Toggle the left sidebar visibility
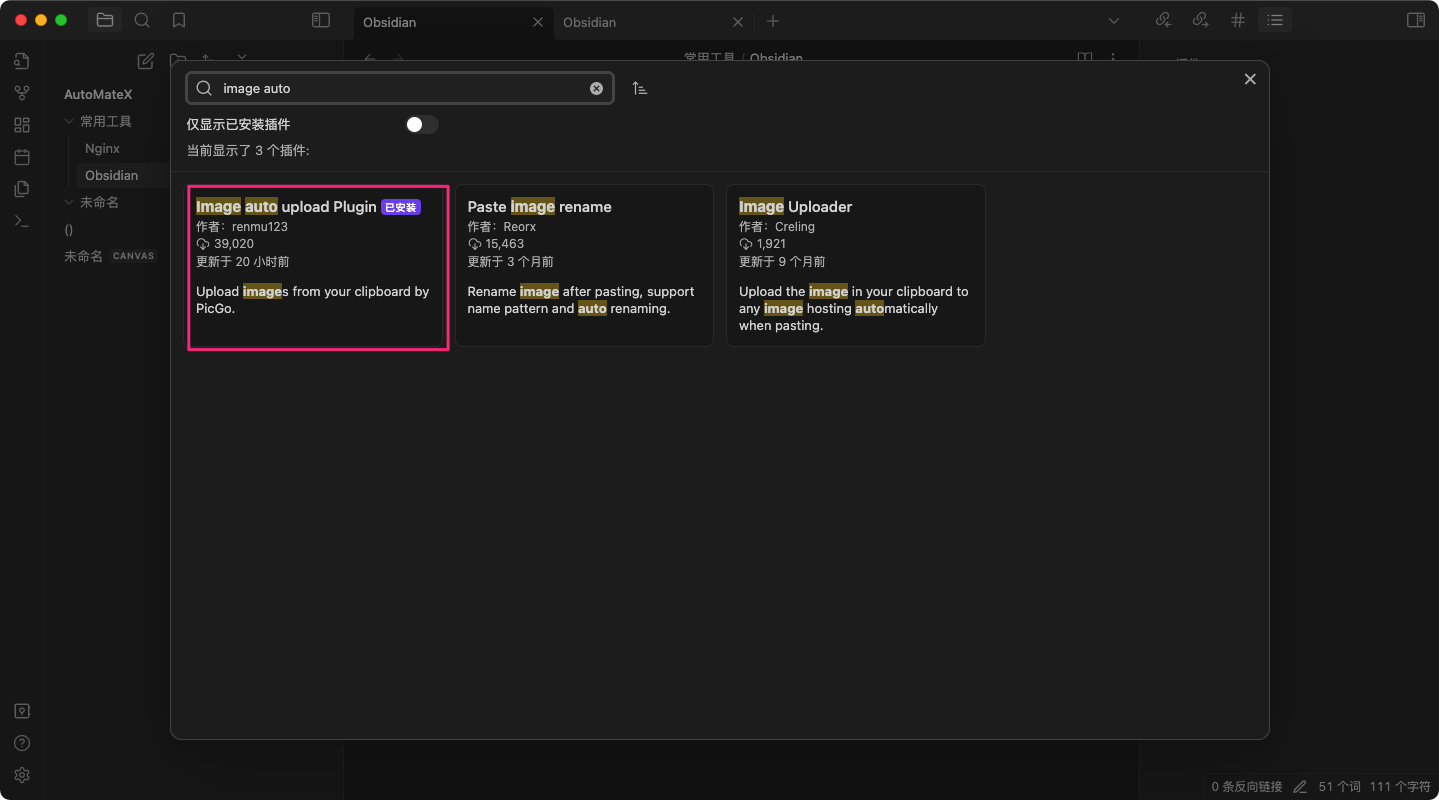The height and width of the screenshot is (800, 1439). 321,20
